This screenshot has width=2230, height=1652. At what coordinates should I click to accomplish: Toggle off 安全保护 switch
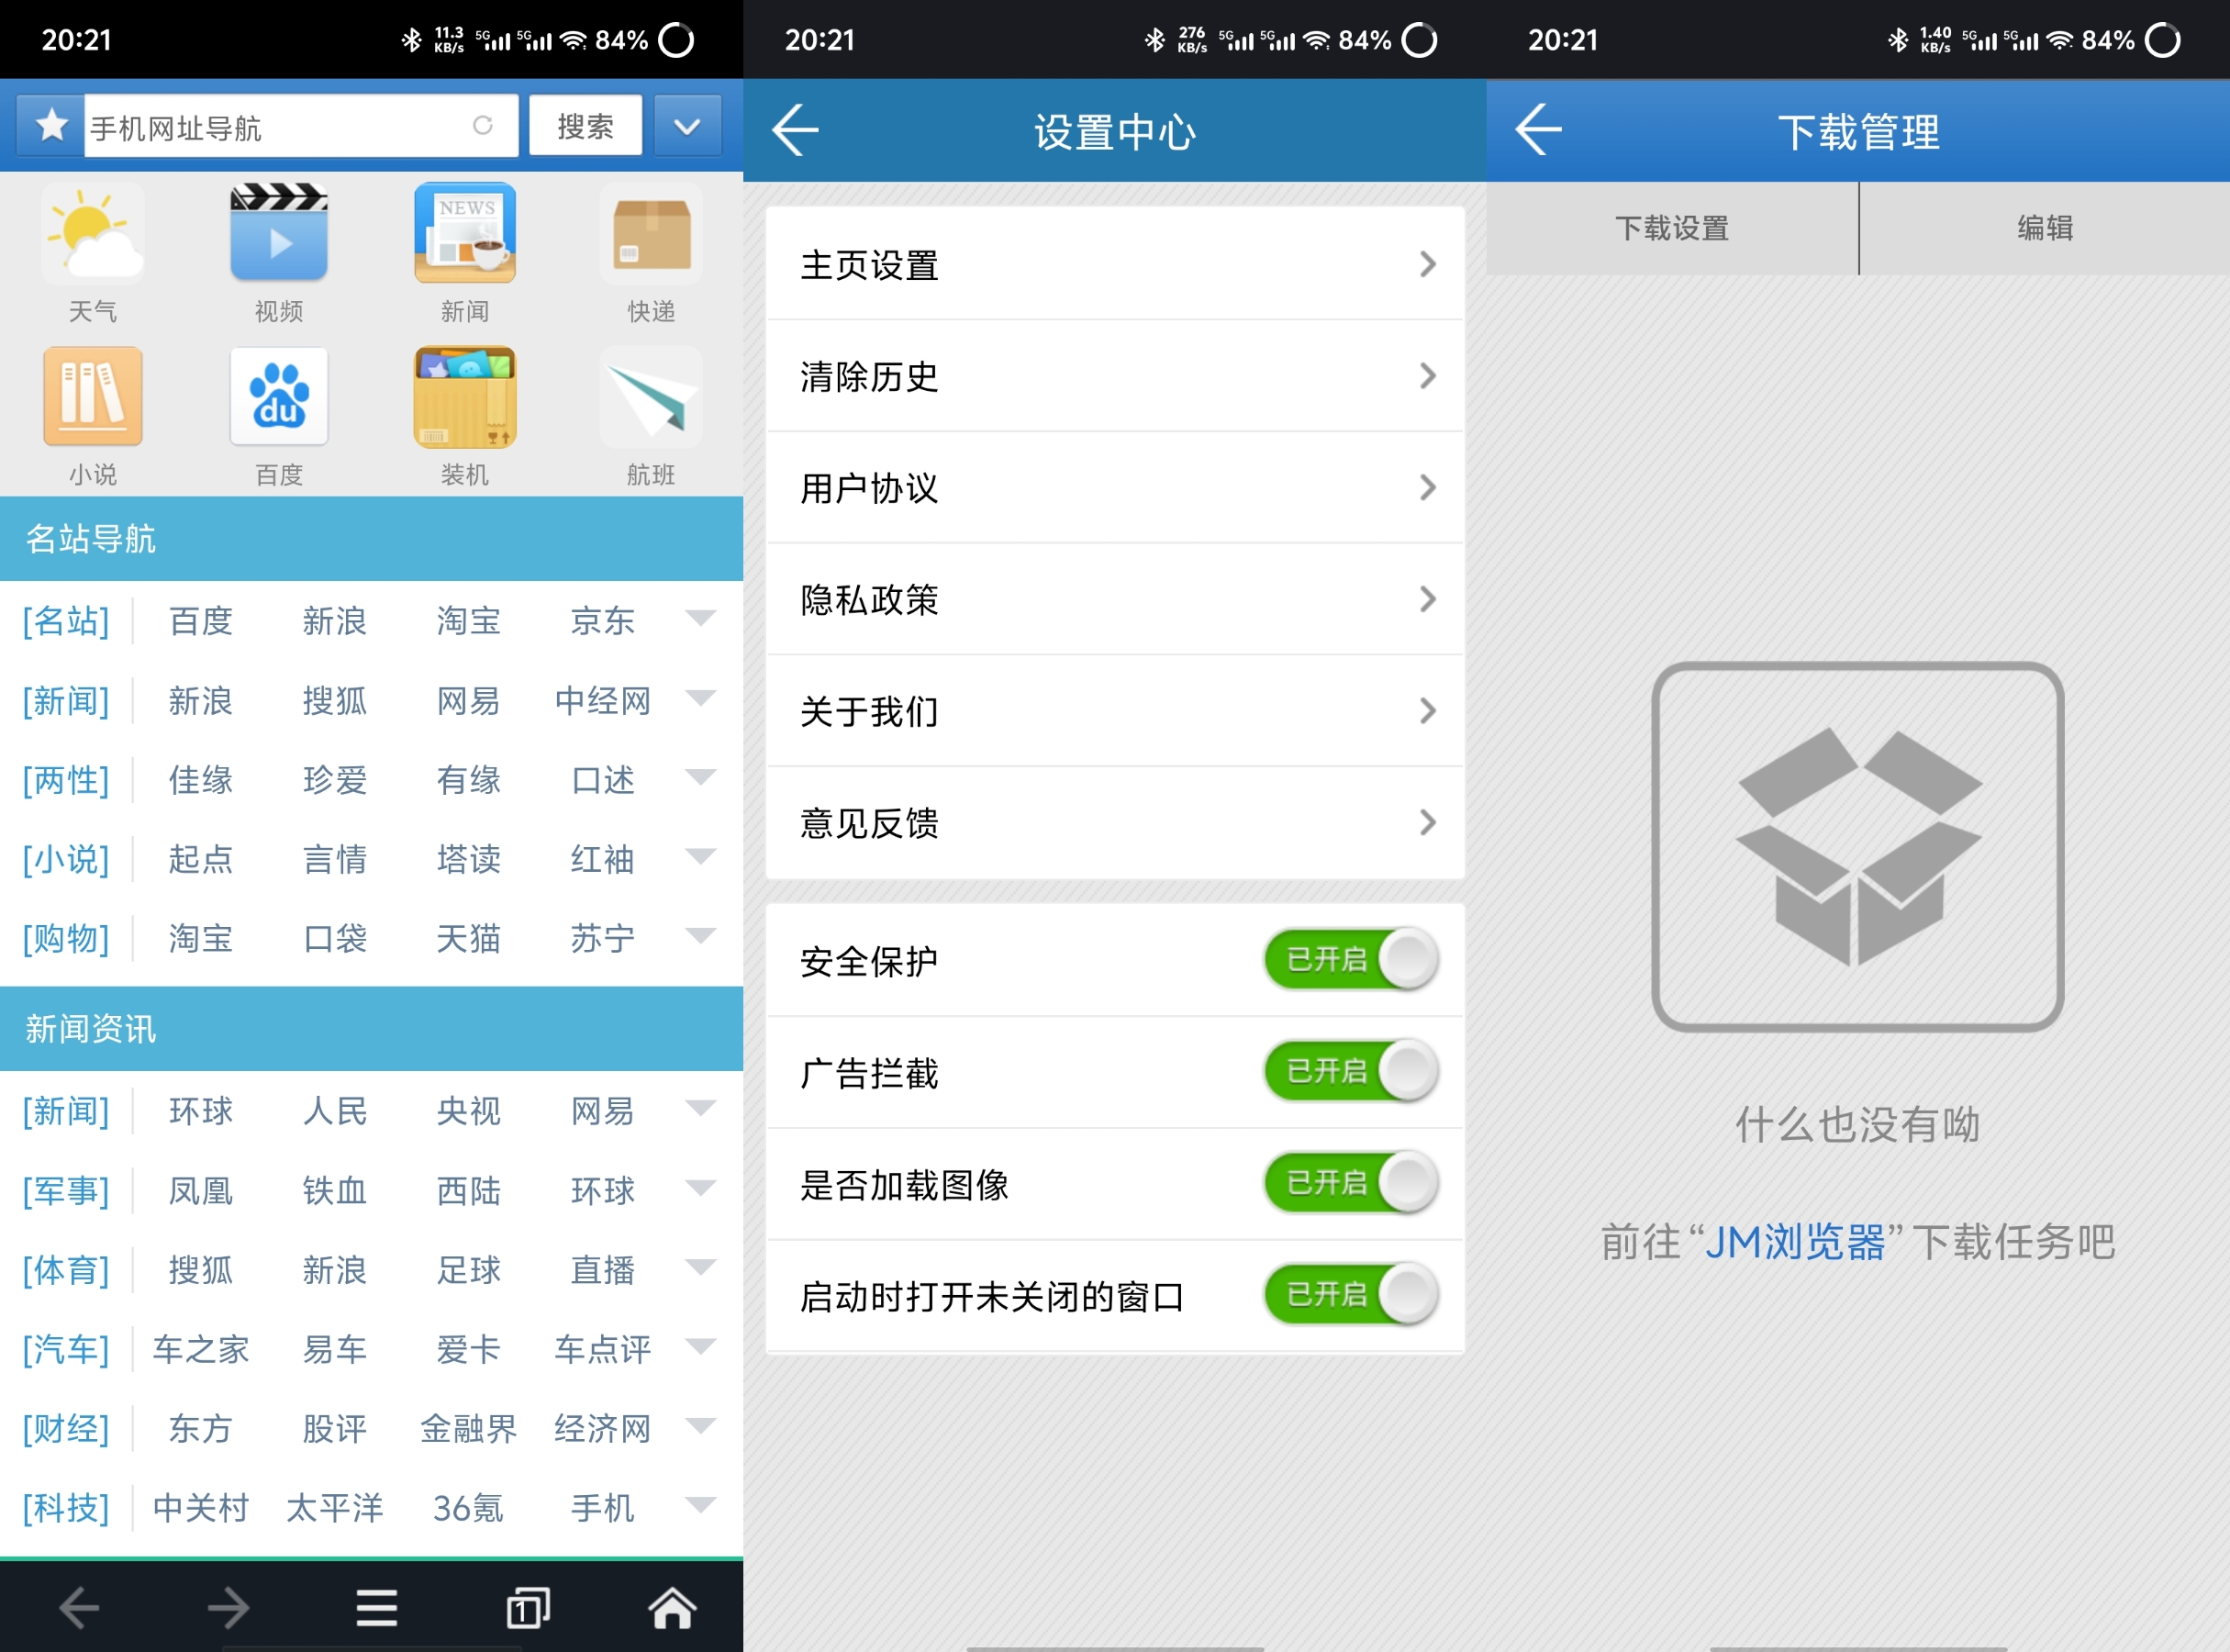1350,959
